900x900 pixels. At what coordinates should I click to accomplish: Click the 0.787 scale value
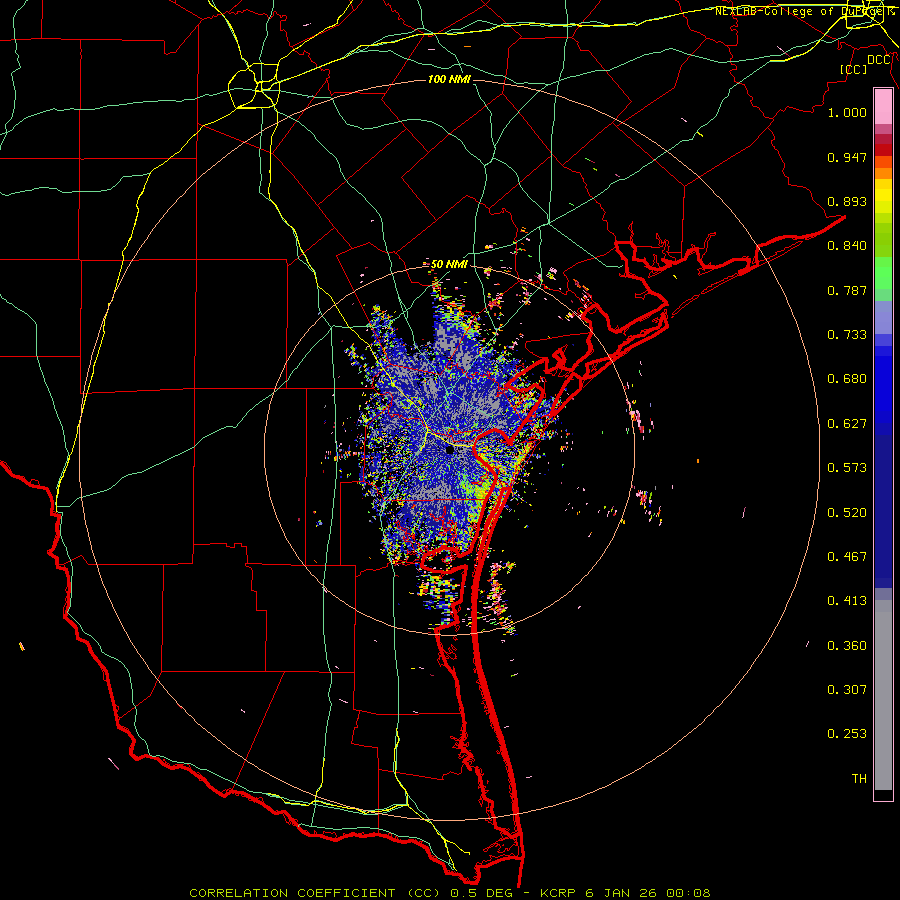click(847, 290)
